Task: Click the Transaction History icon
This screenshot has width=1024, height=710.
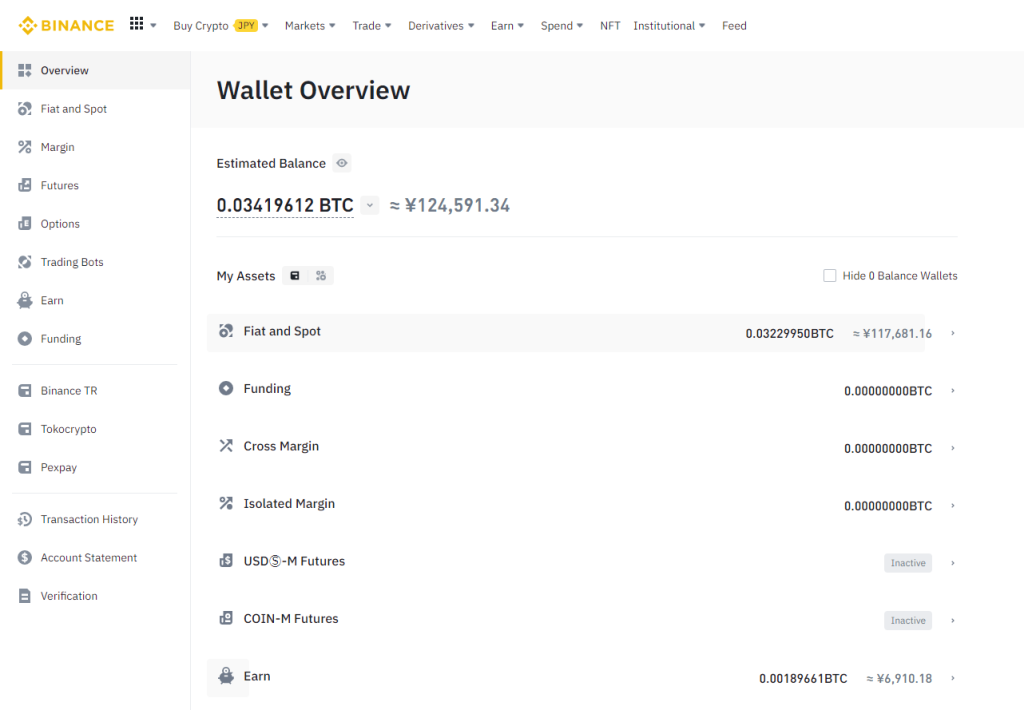Action: pos(25,520)
